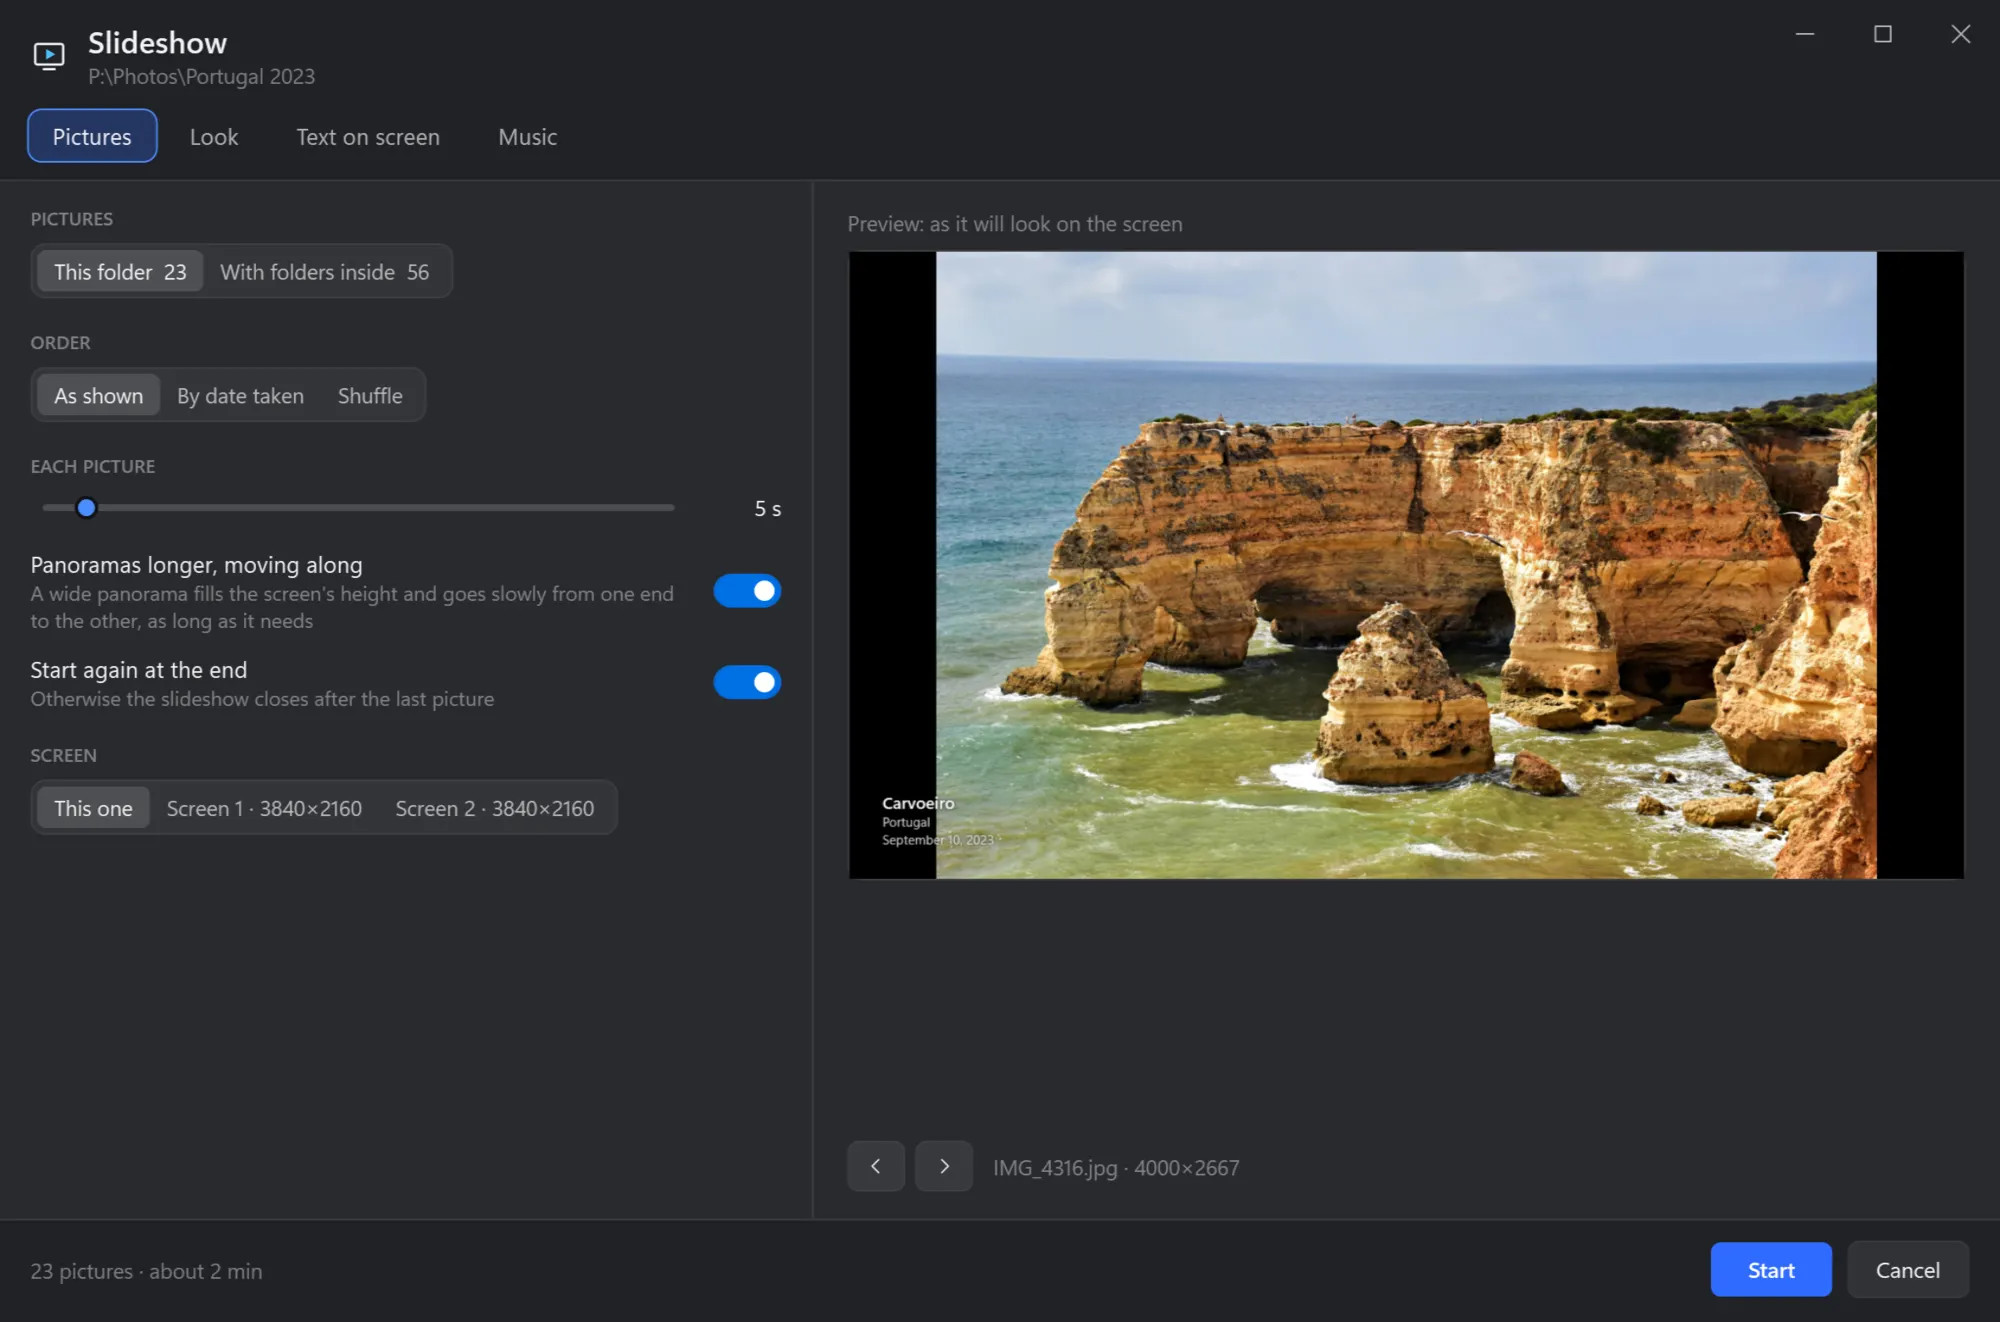Click the September 10, 2023 date caption
This screenshot has height=1322, width=2000.
pos(938,840)
